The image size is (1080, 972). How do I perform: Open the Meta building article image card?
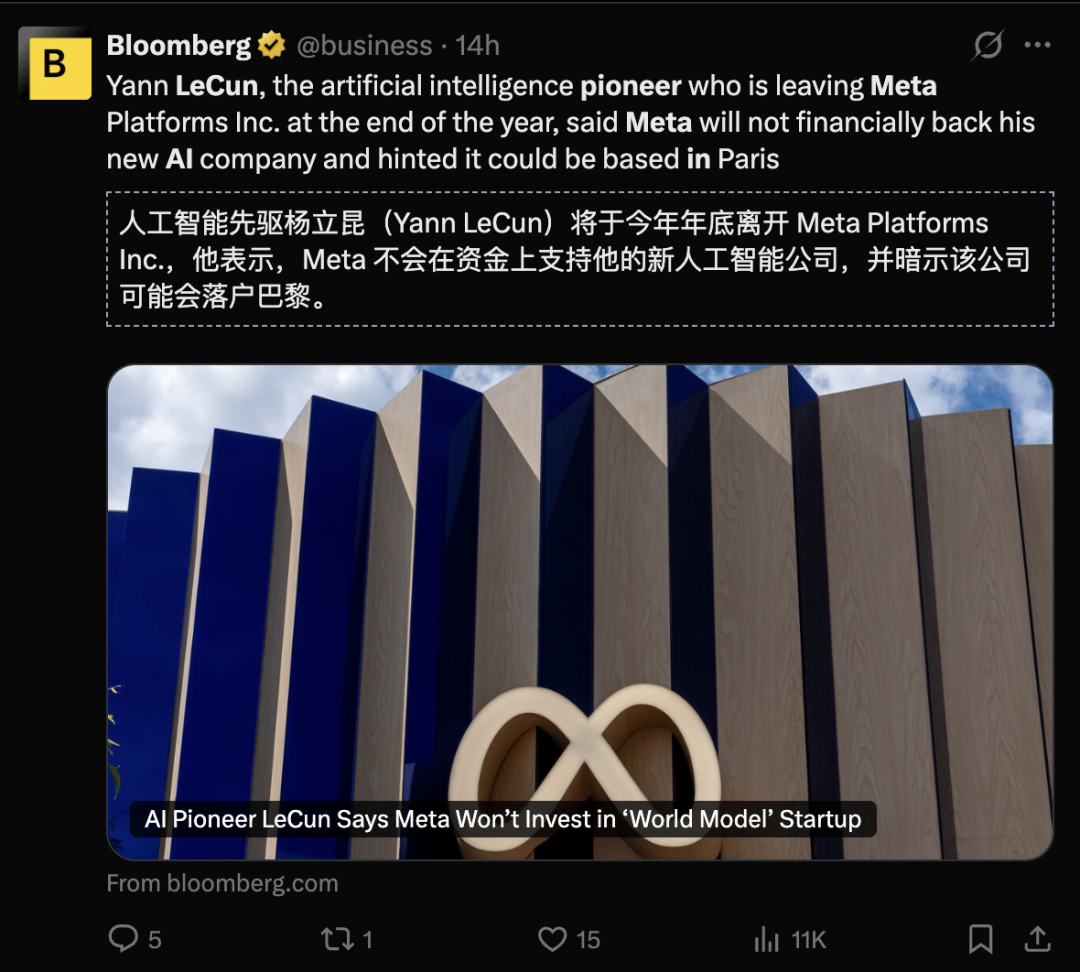coord(580,612)
